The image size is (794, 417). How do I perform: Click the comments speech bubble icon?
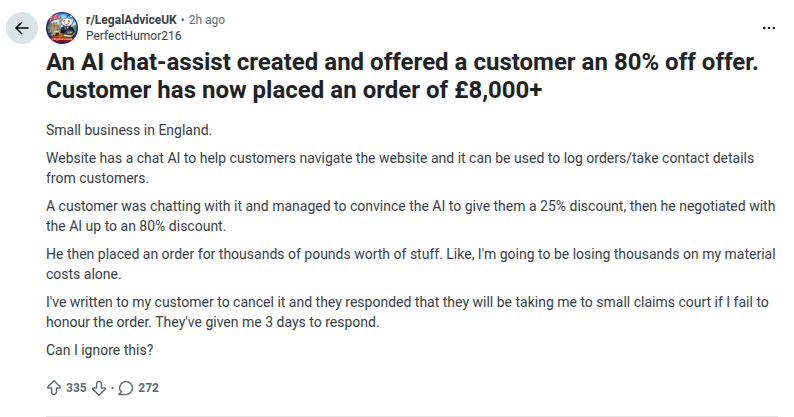[125, 387]
